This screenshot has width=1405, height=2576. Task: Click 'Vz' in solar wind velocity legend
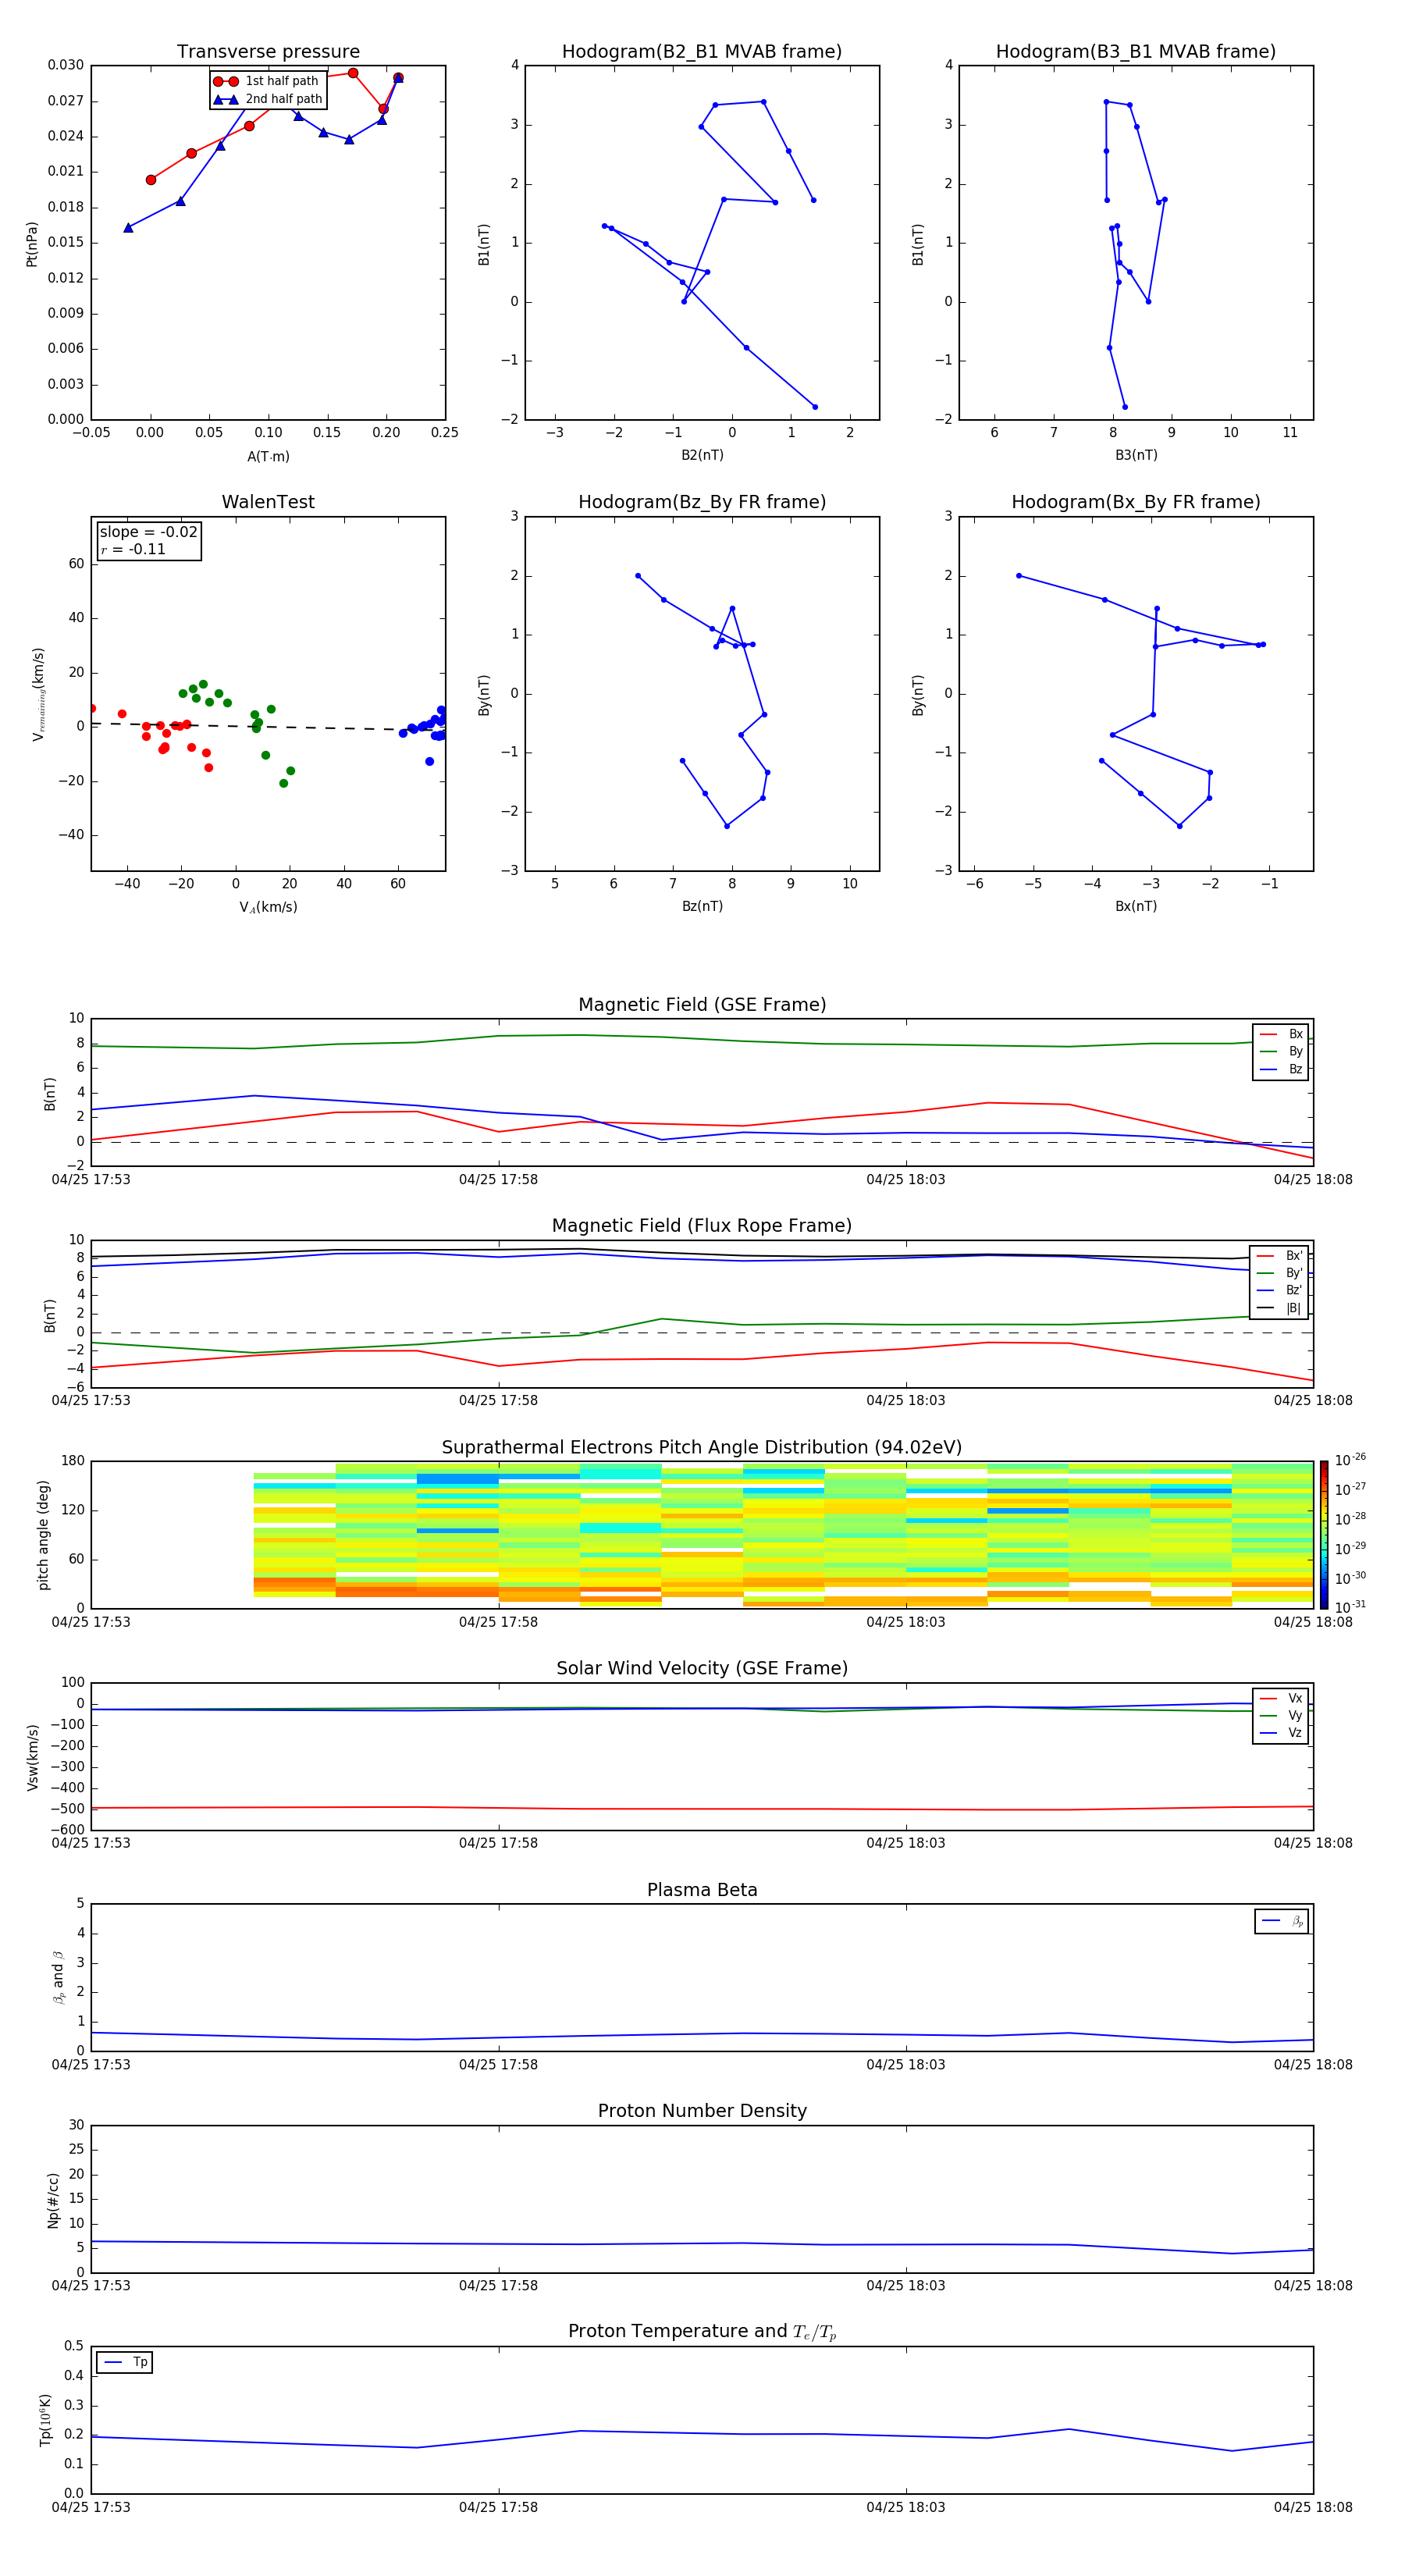click(x=1282, y=1733)
